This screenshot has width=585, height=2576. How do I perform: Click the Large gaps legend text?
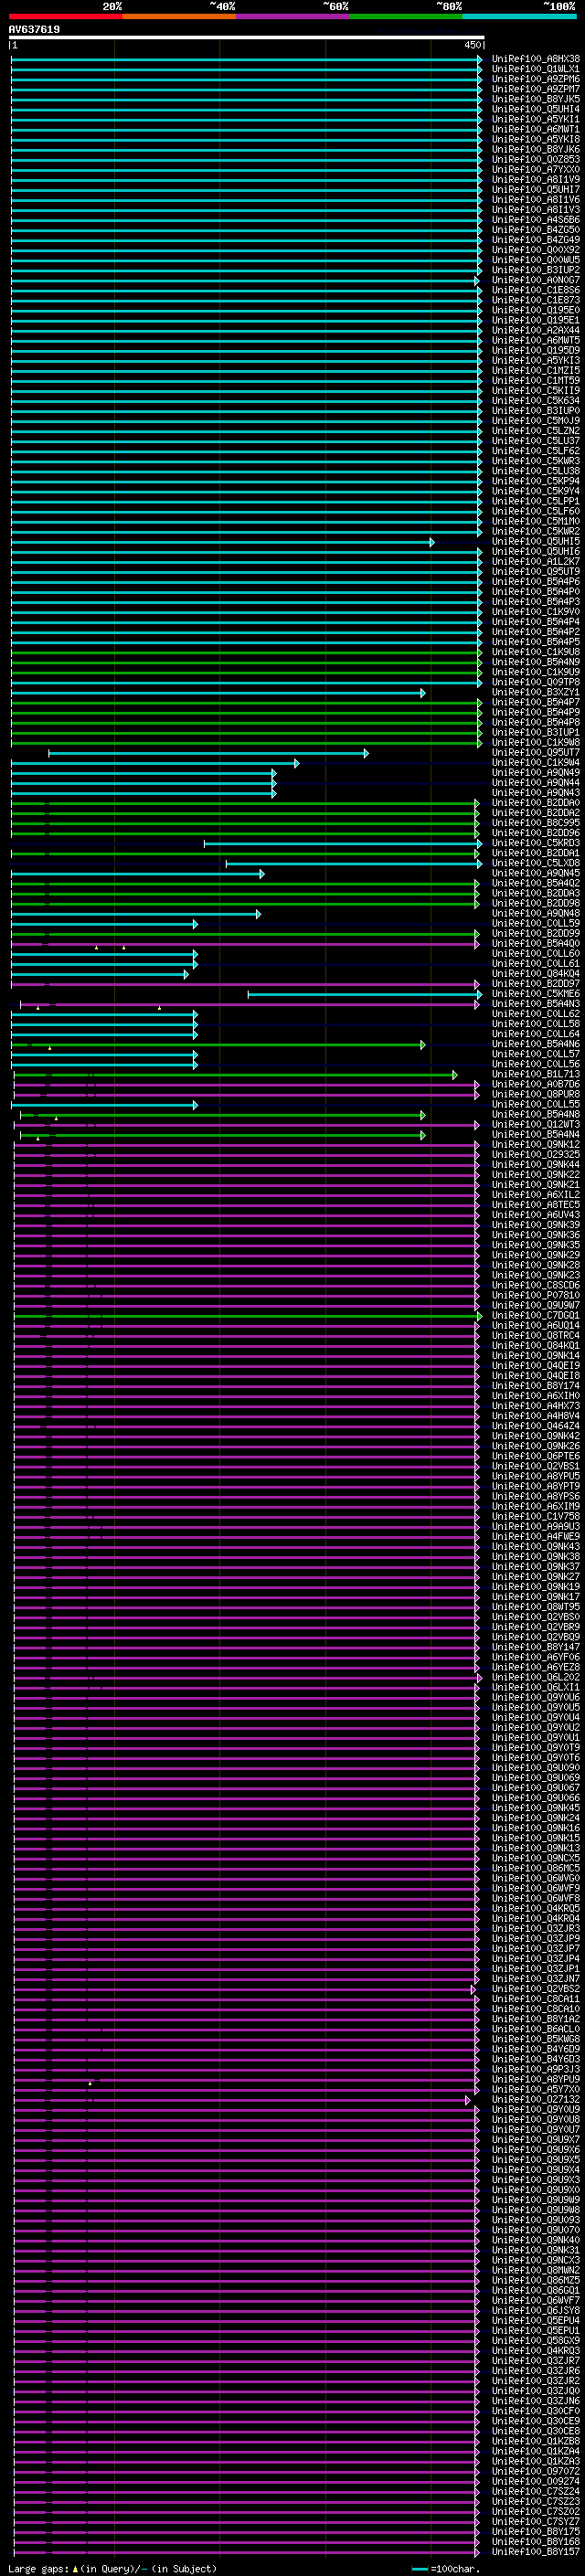coord(112,2568)
